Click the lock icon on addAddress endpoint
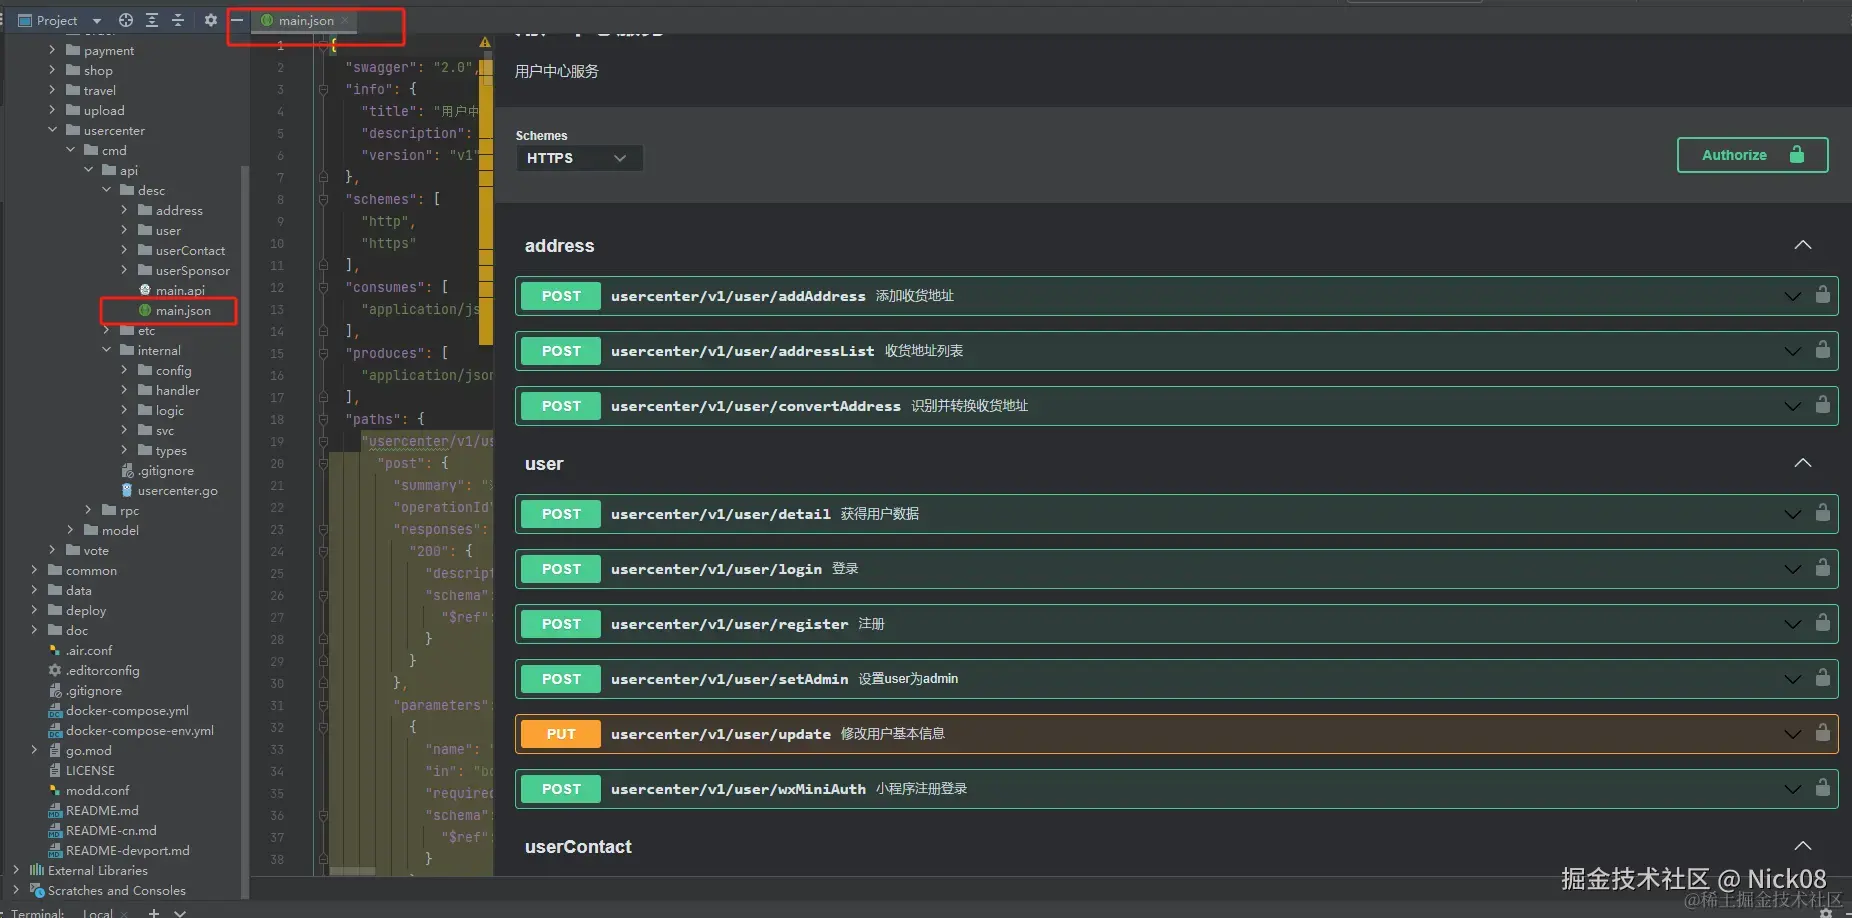The image size is (1852, 918). [x=1822, y=295]
